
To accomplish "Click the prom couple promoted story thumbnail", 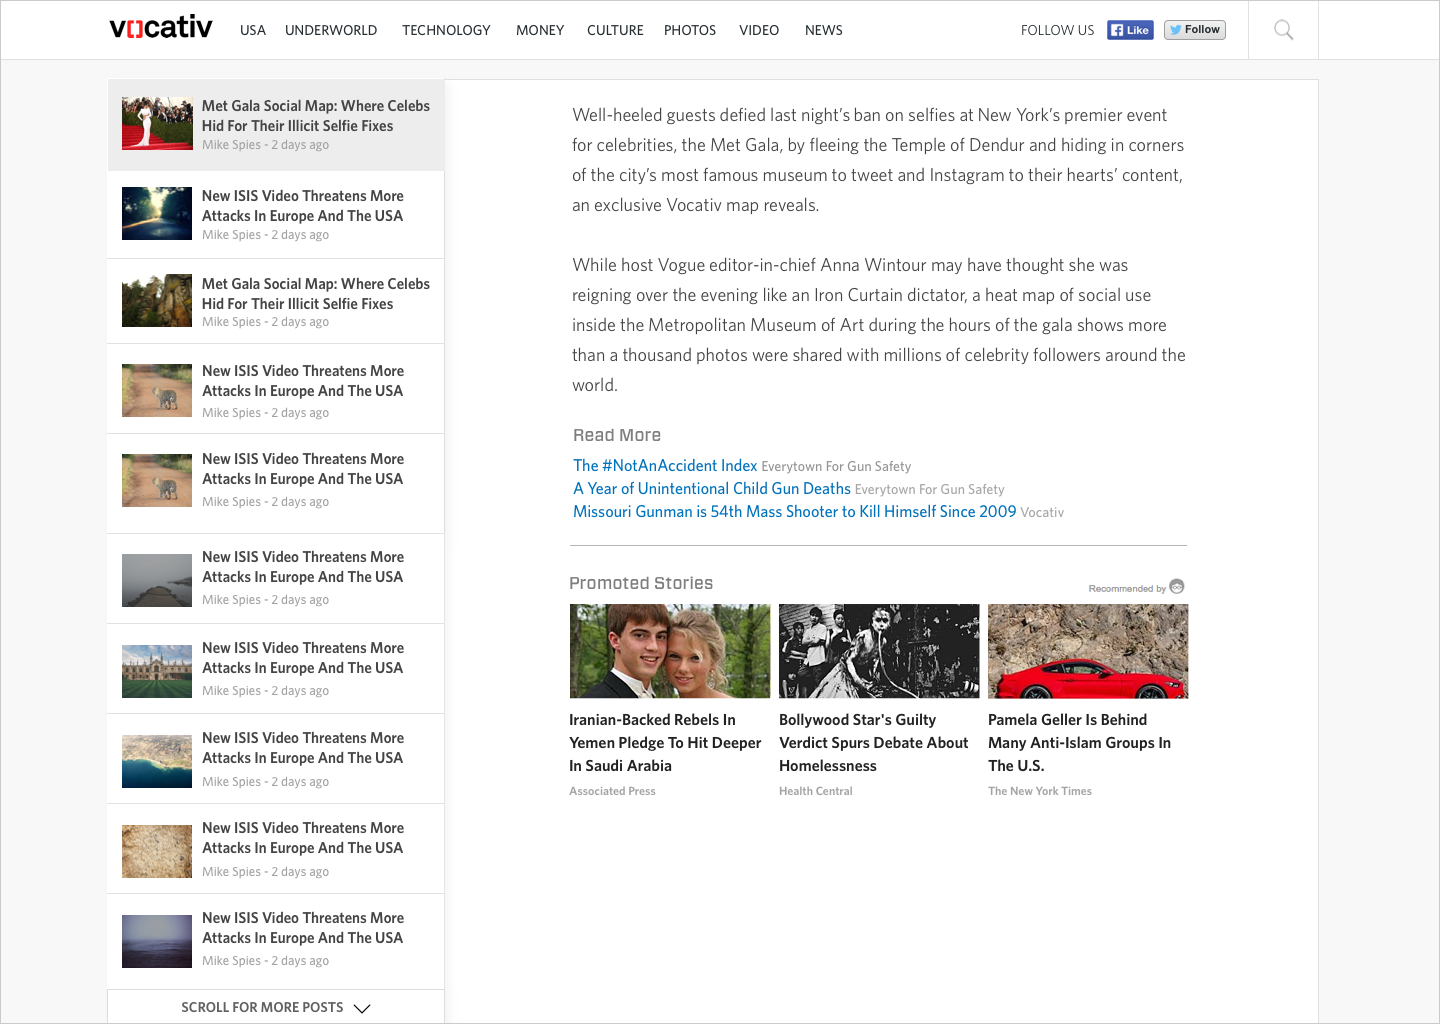I will point(670,651).
